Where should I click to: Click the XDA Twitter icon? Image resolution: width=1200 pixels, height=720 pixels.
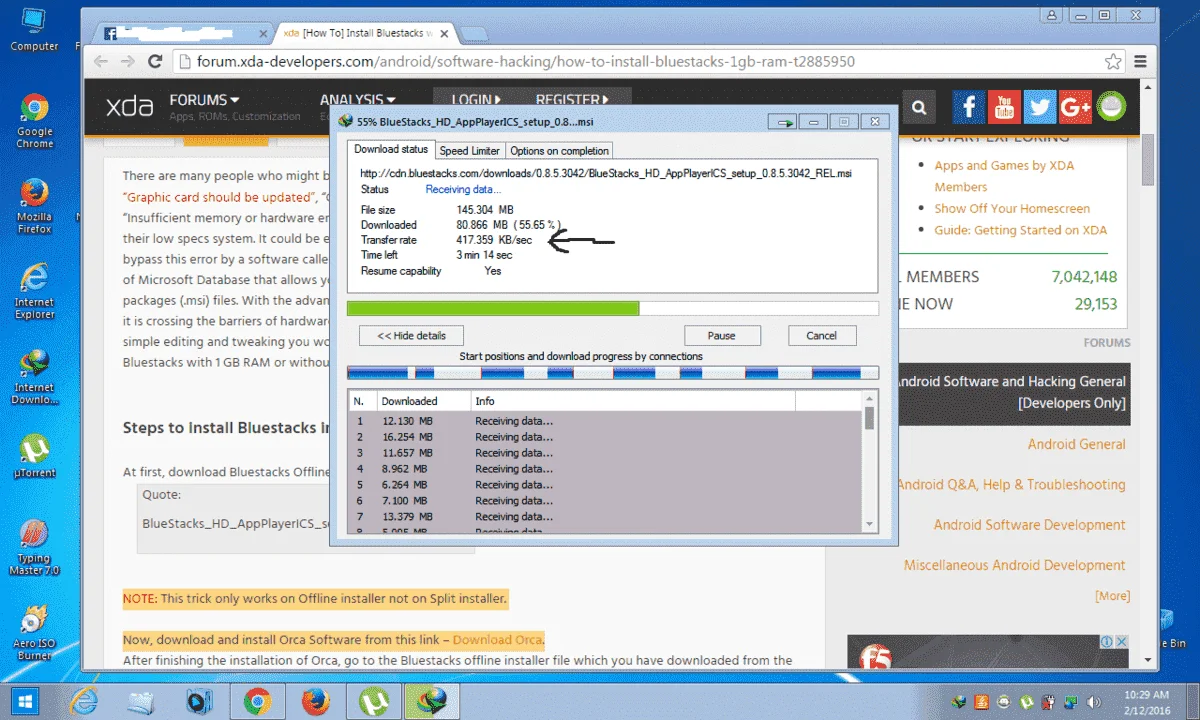1040,107
